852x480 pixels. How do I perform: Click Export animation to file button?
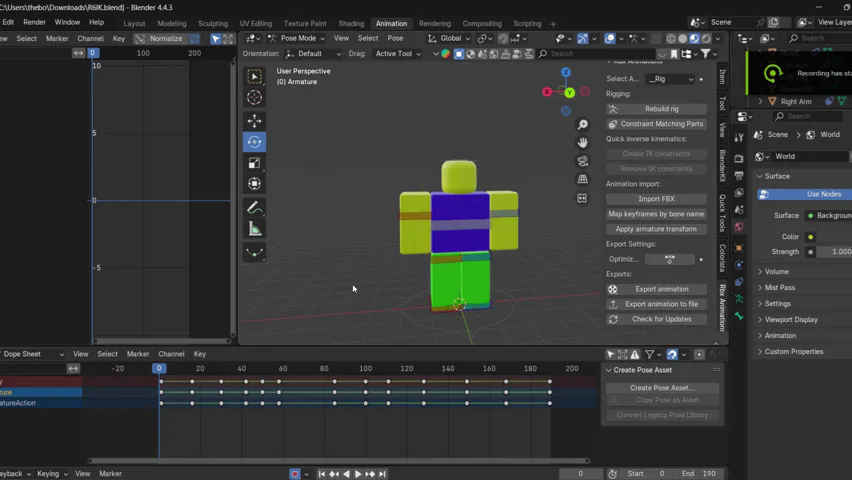click(656, 304)
